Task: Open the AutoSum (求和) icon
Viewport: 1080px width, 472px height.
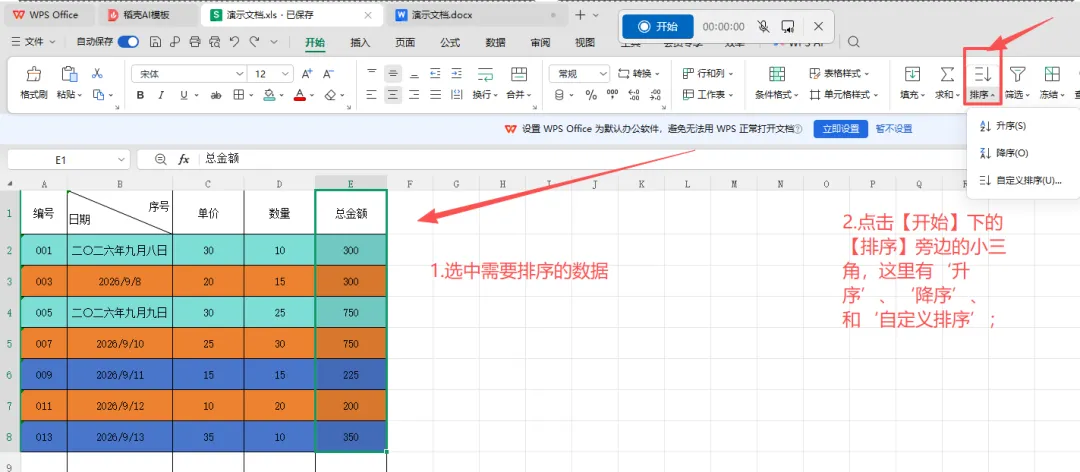Action: [x=947, y=74]
